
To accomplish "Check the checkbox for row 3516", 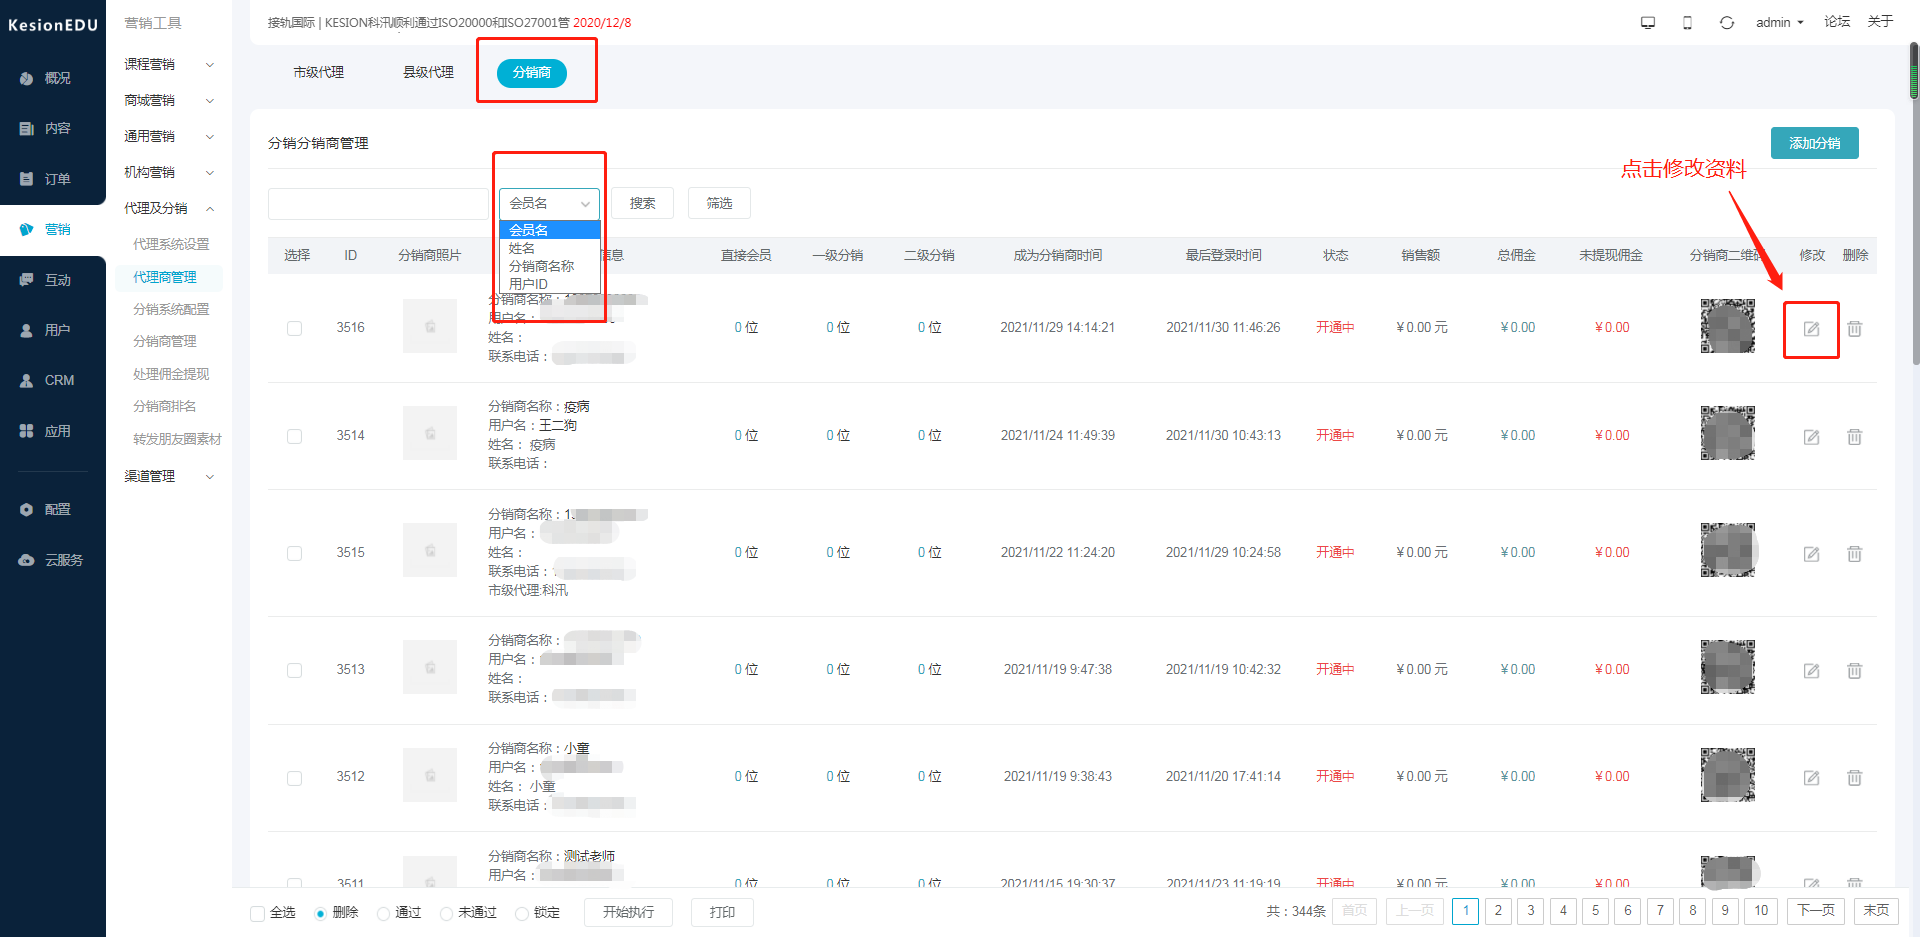I will [x=294, y=328].
